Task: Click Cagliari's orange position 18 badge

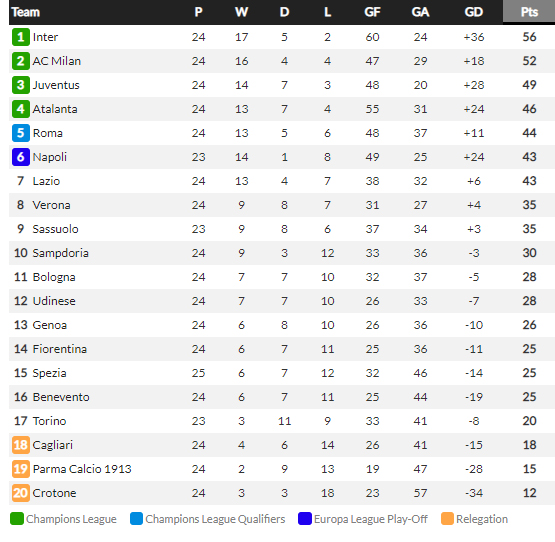Action: point(21,445)
